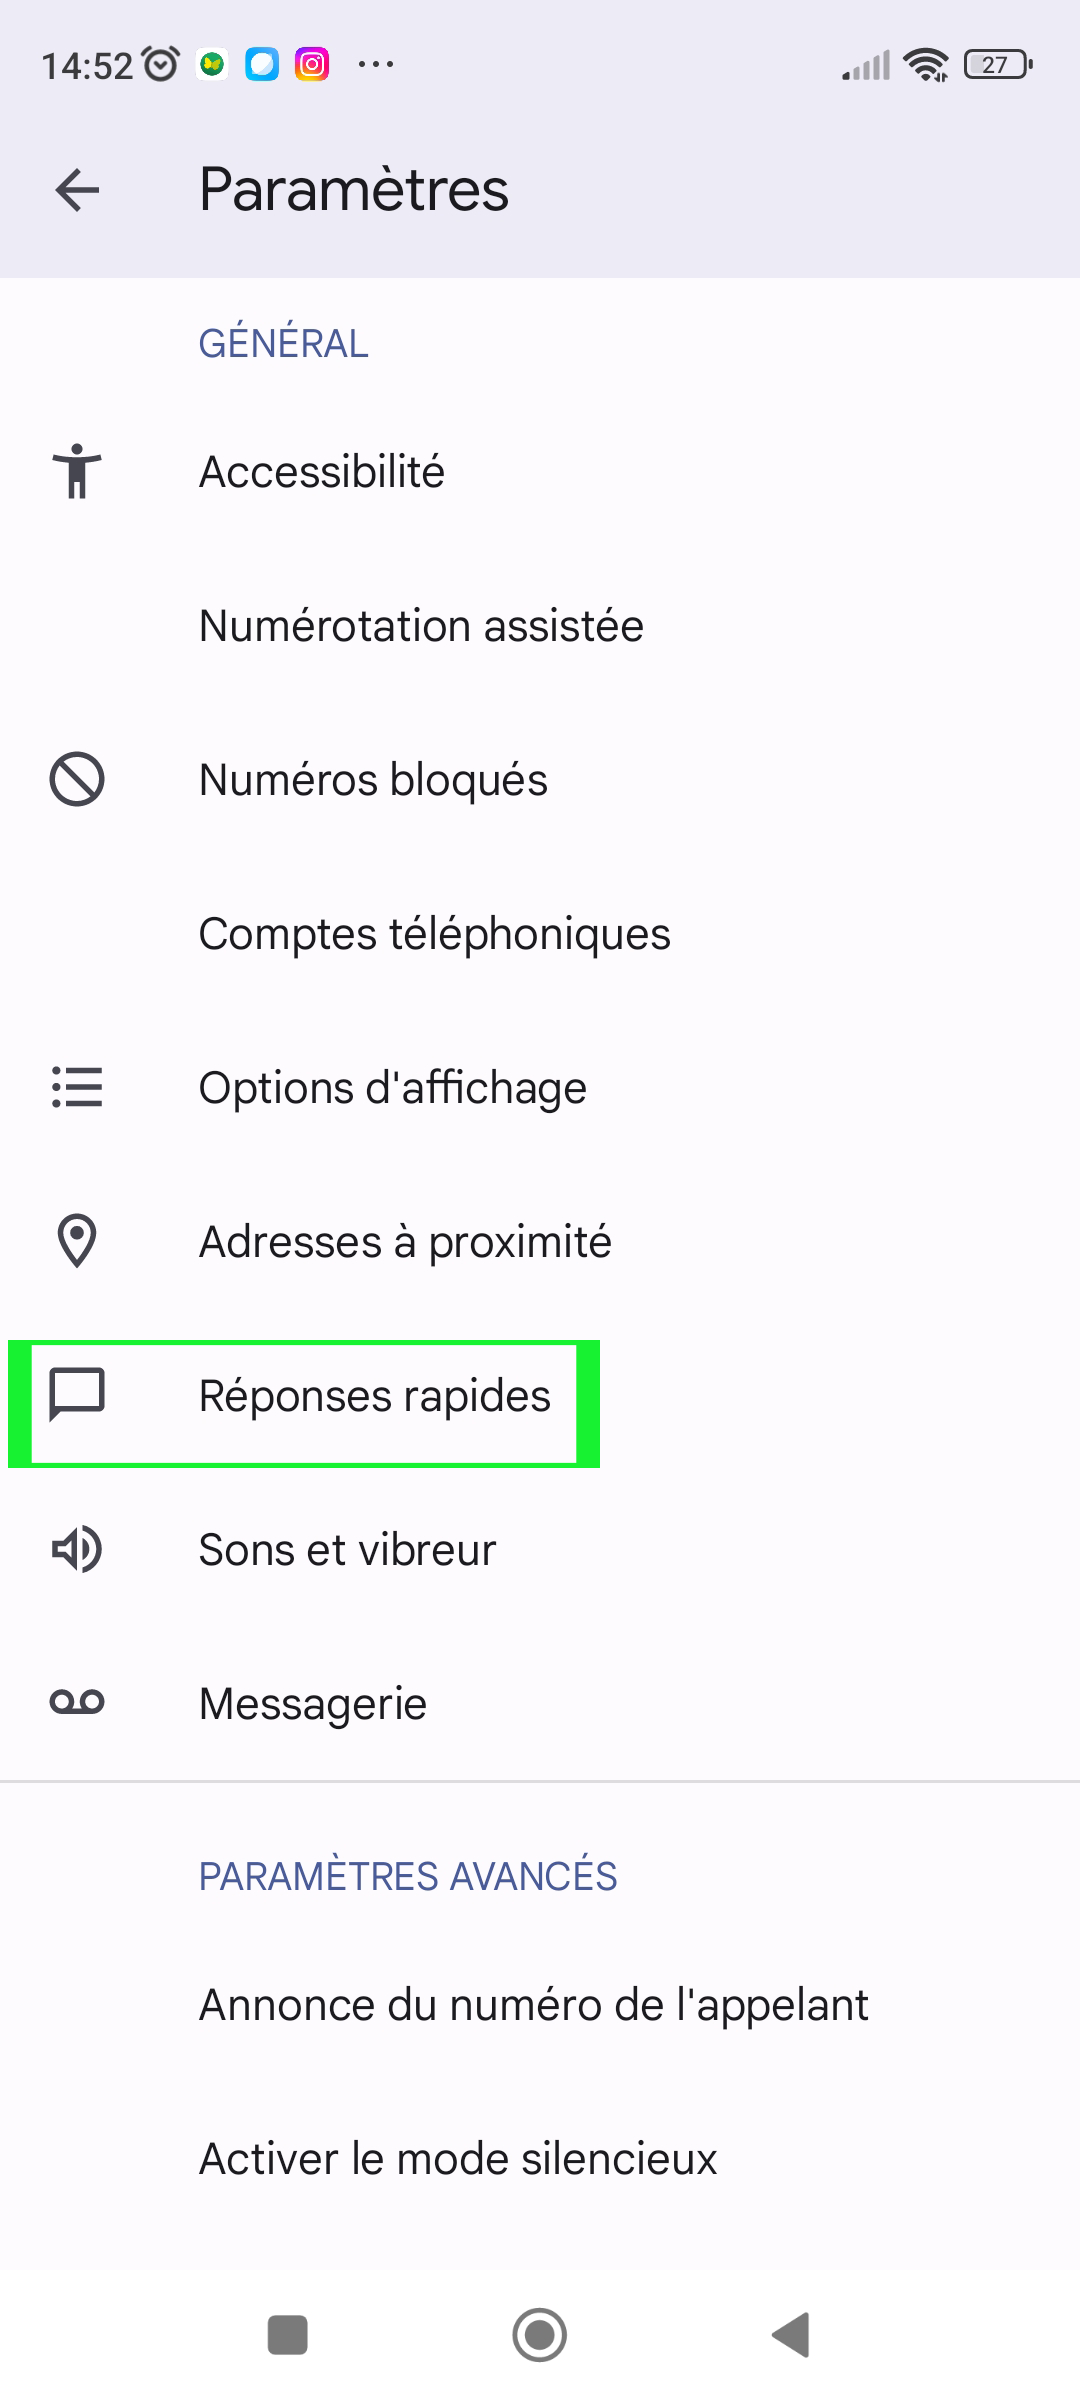Tap the navigation bar back triangle
Image resolution: width=1080 pixels, height=2400 pixels.
[x=791, y=2335]
